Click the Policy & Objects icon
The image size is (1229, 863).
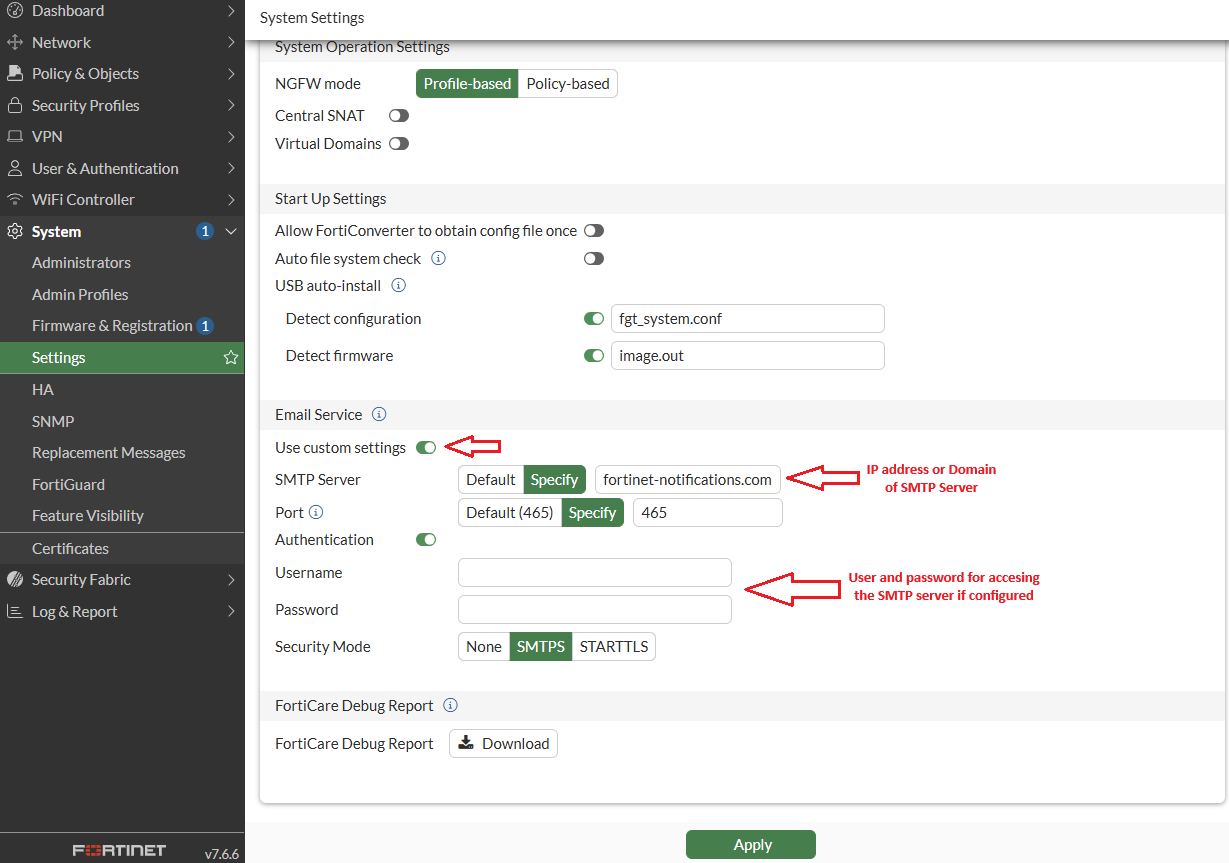point(15,74)
